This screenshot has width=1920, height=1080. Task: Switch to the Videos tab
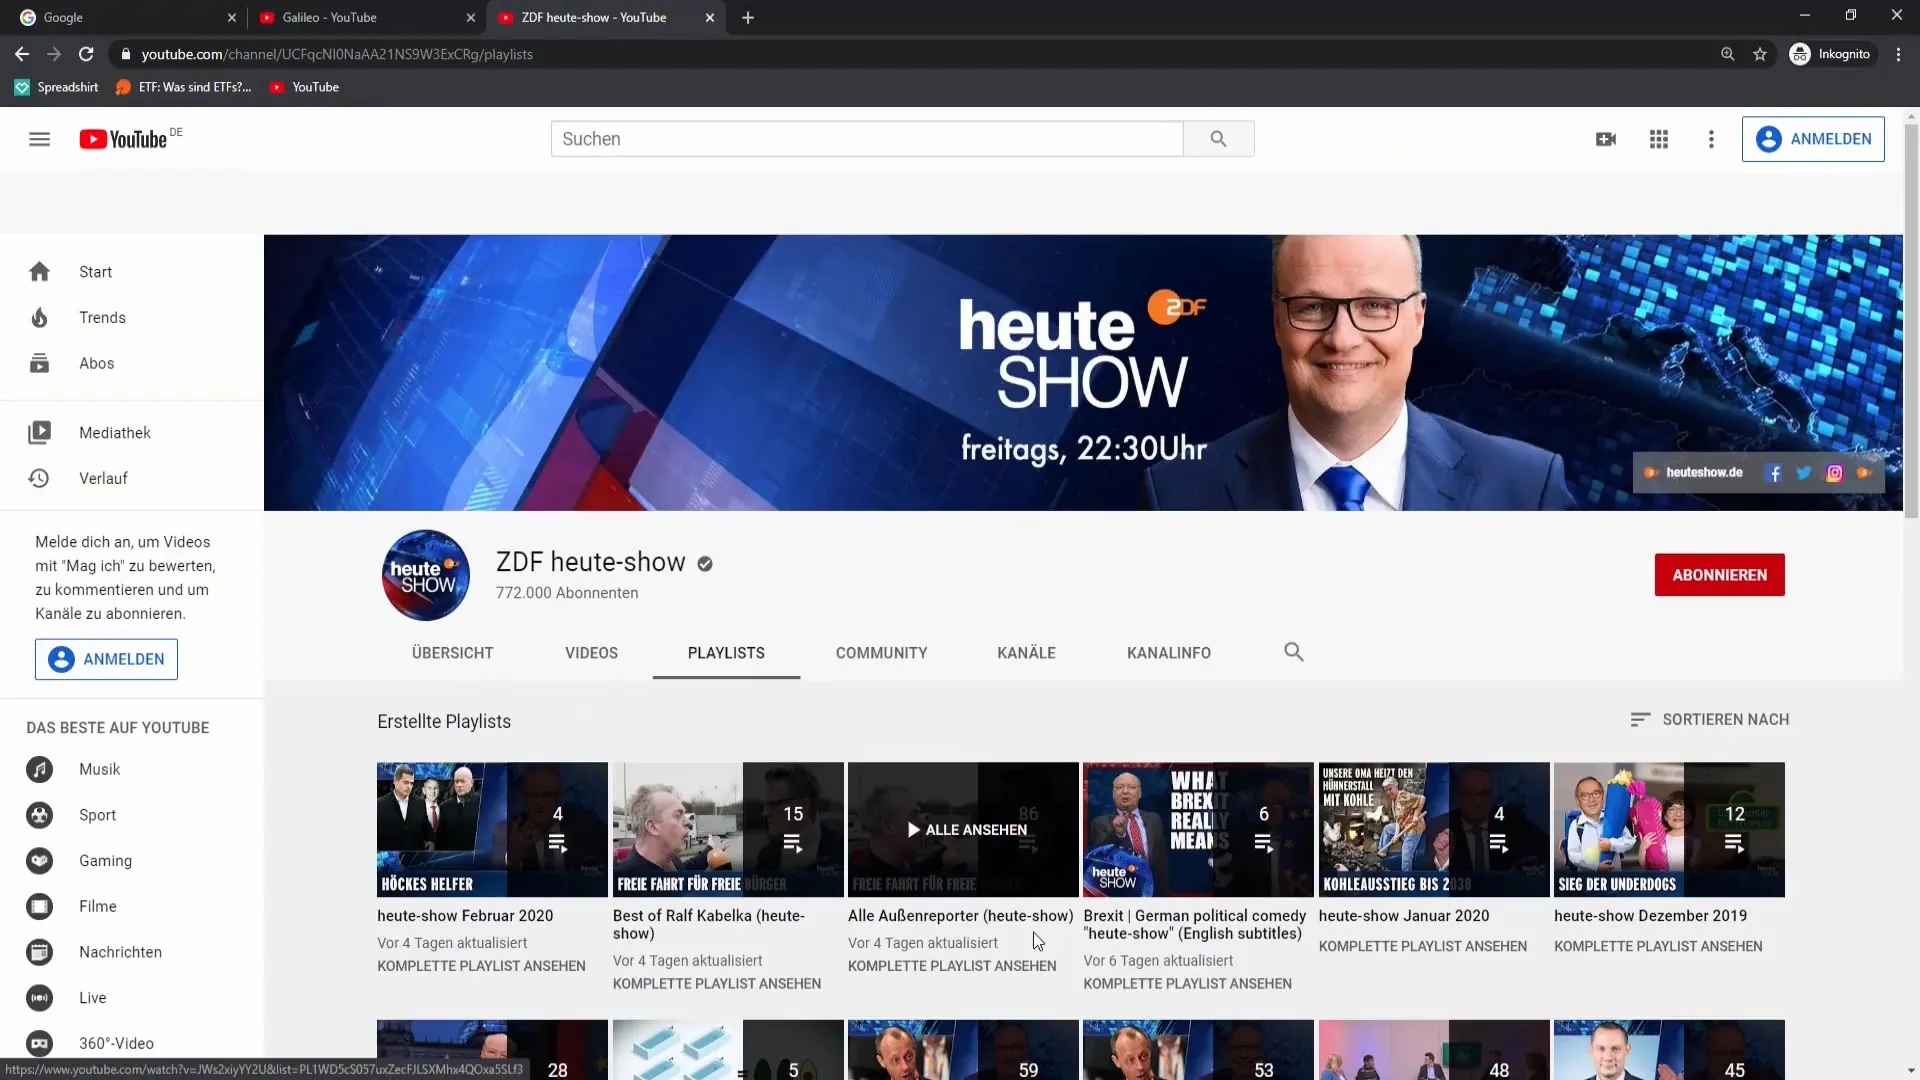(x=591, y=653)
